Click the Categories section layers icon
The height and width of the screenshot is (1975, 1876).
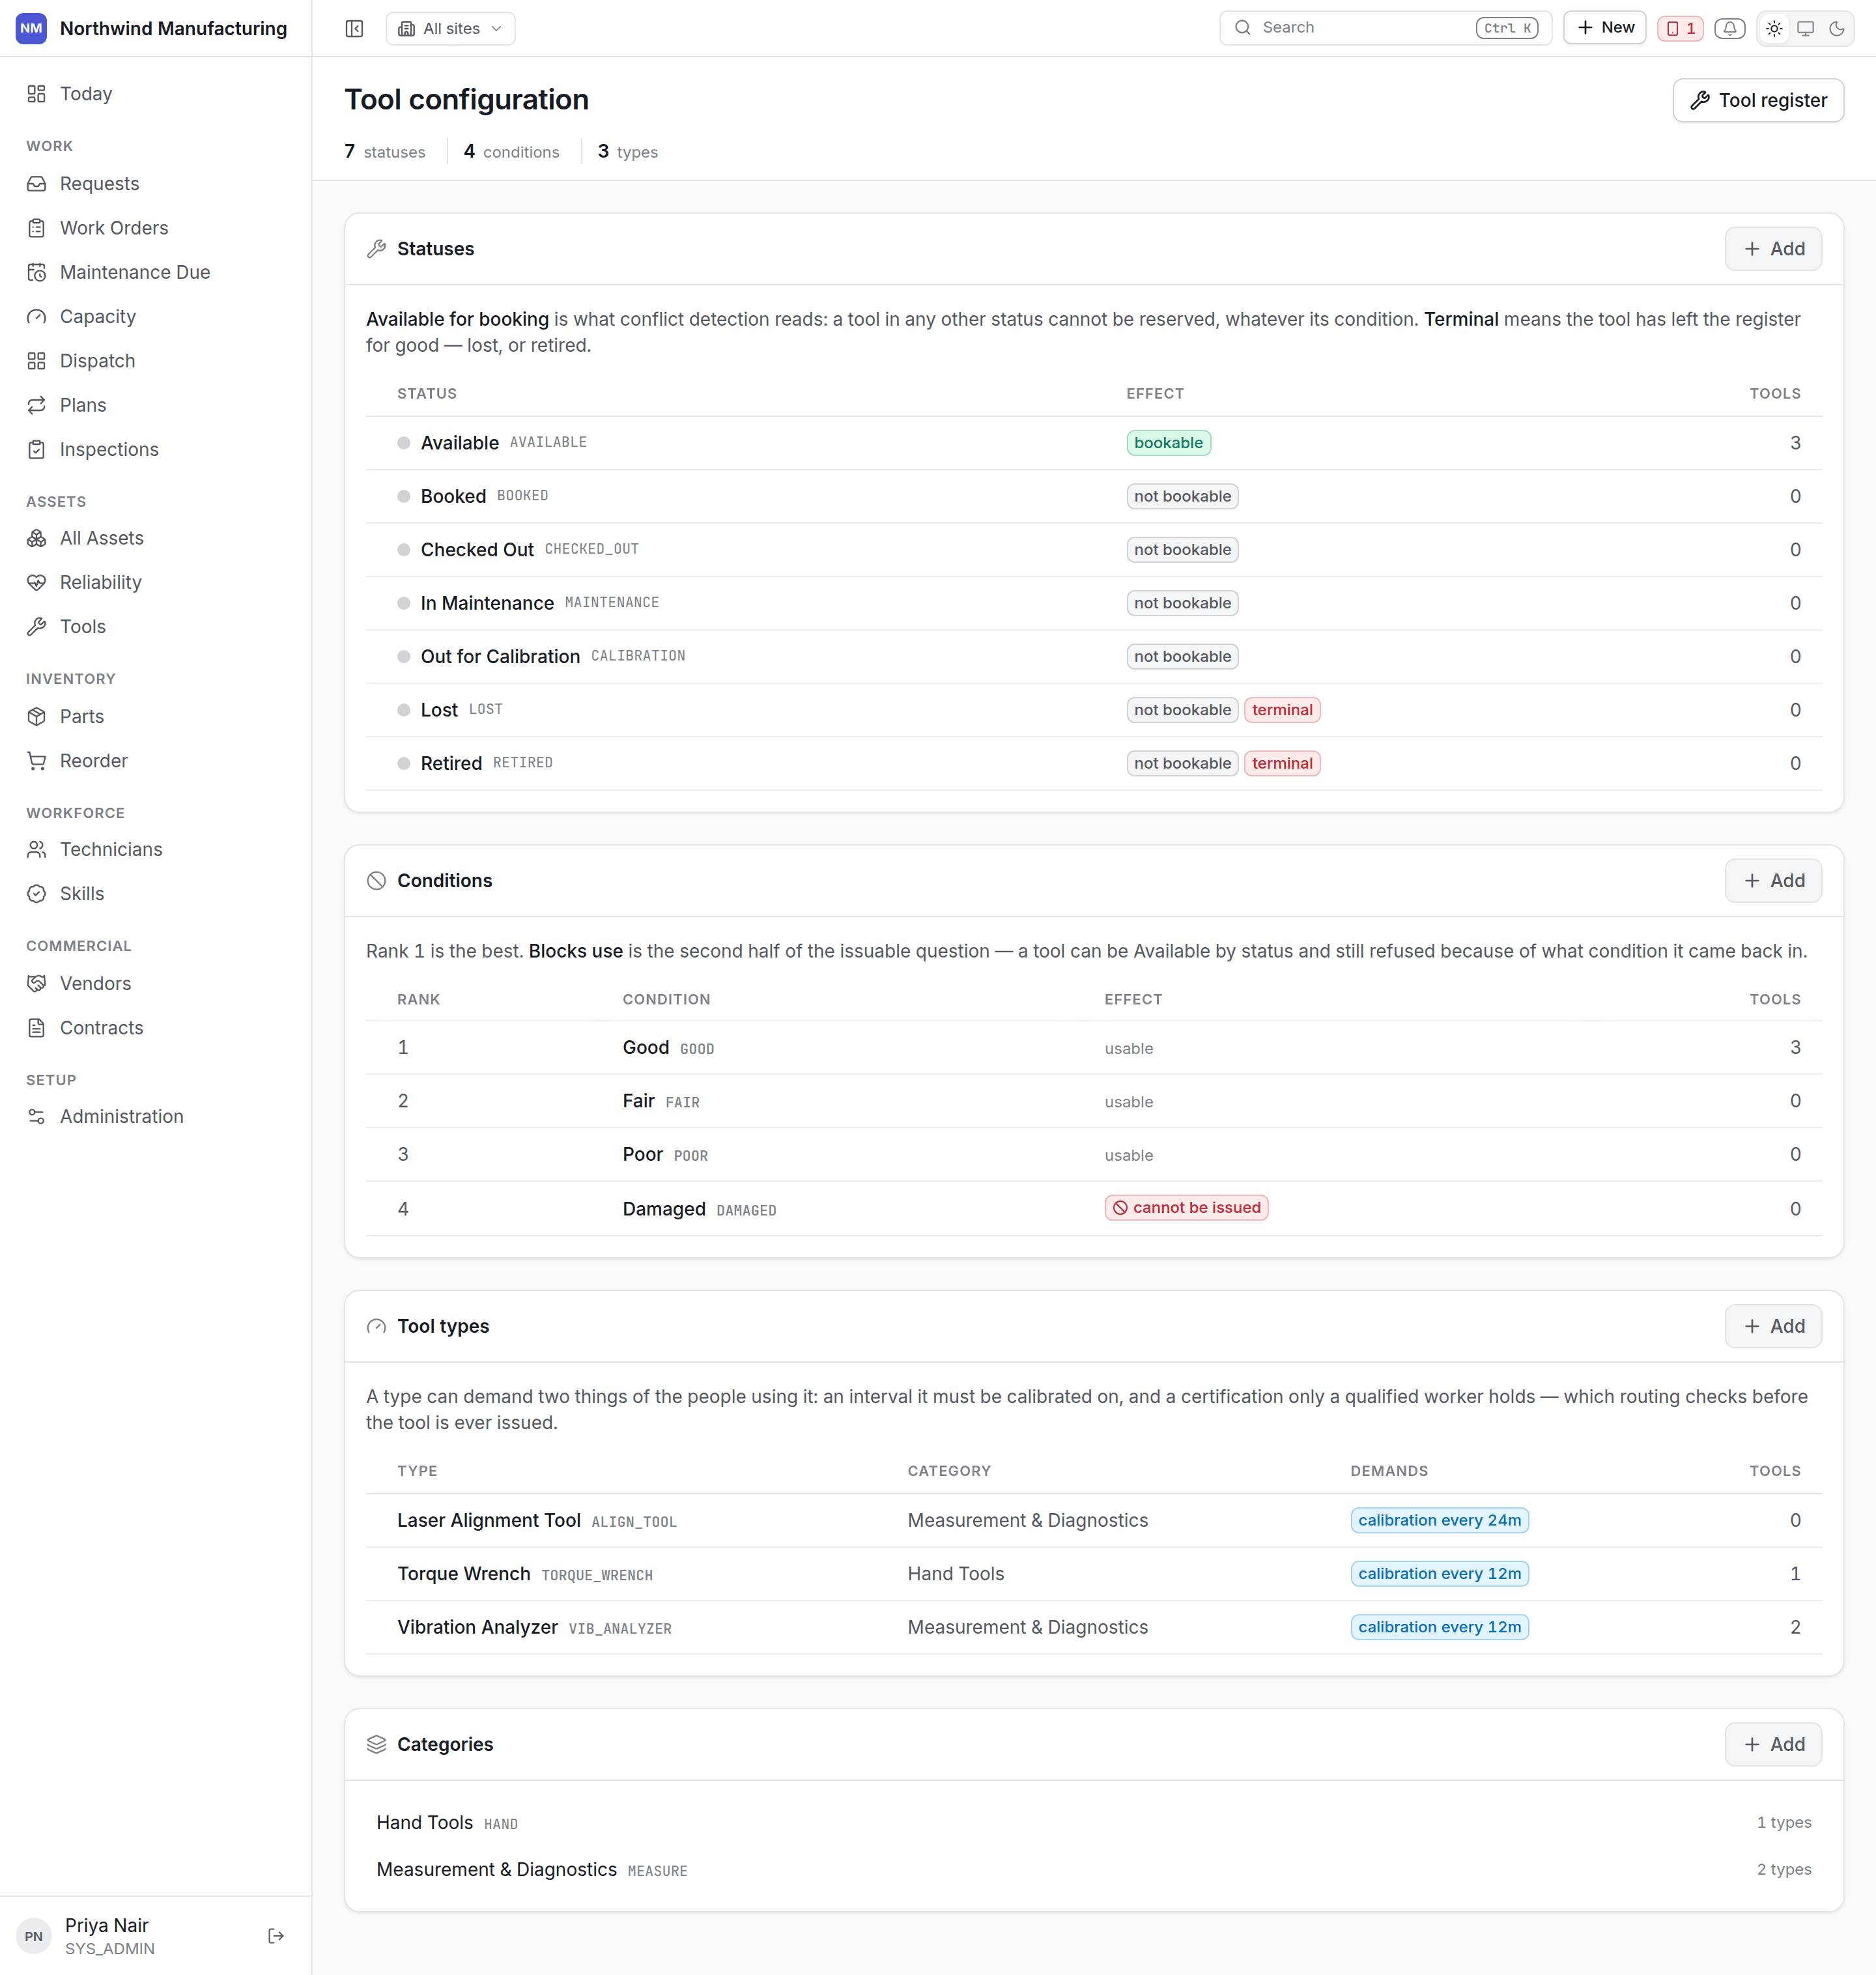pos(376,1744)
